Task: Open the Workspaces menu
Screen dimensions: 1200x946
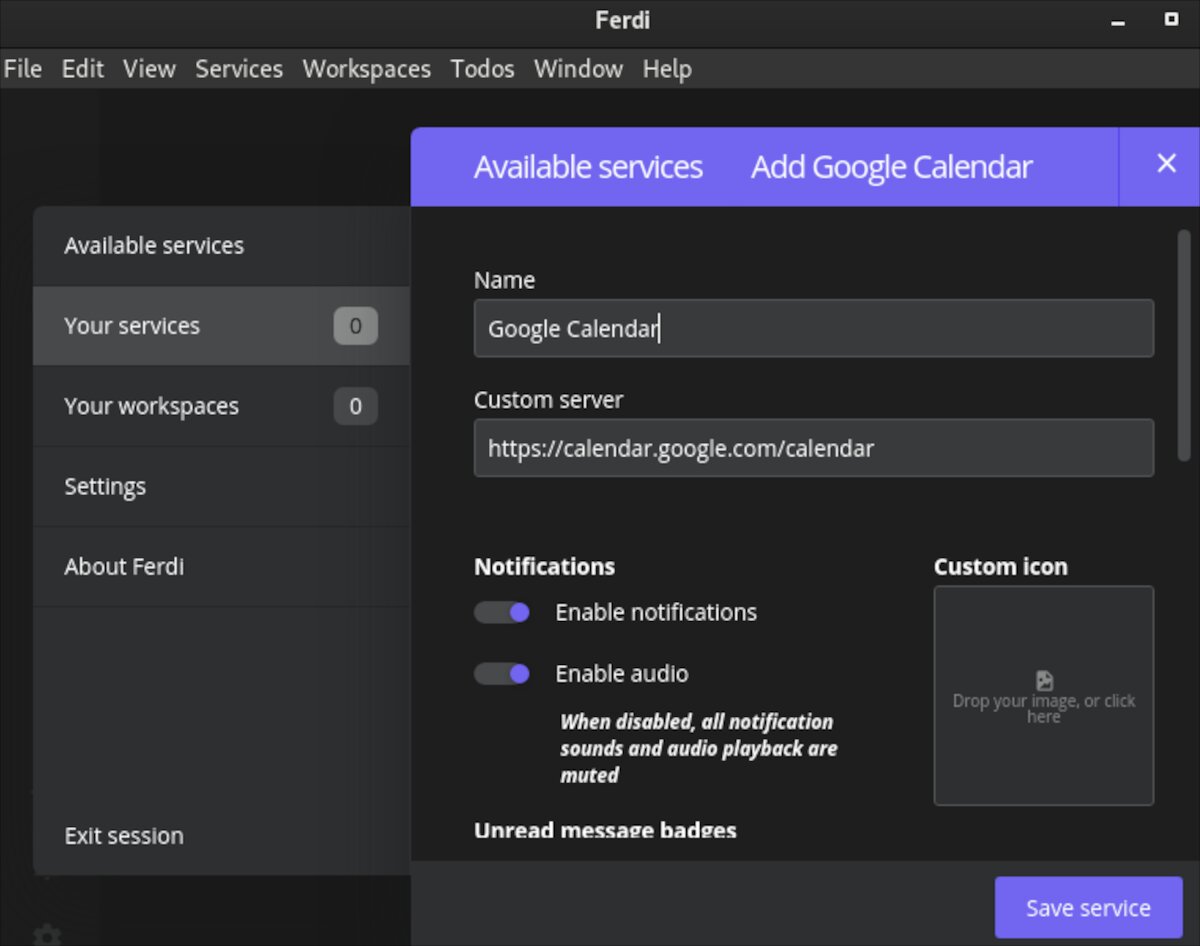Action: [x=366, y=69]
